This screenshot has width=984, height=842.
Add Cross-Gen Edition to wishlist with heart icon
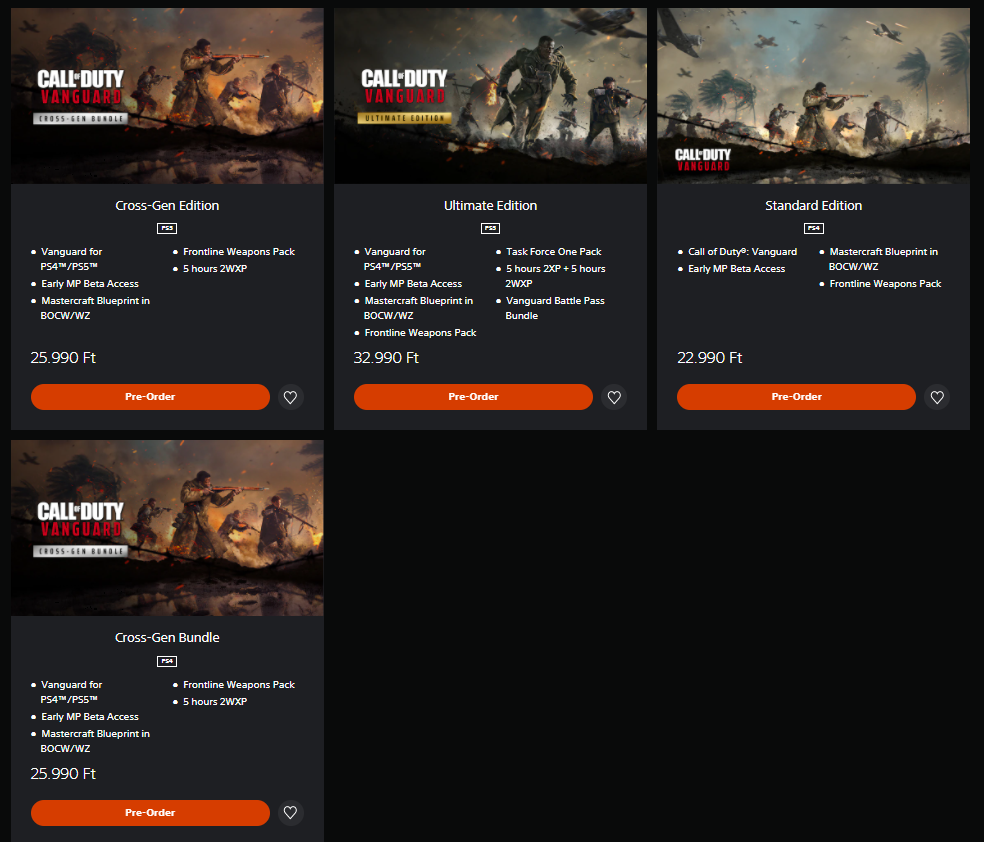click(x=291, y=397)
